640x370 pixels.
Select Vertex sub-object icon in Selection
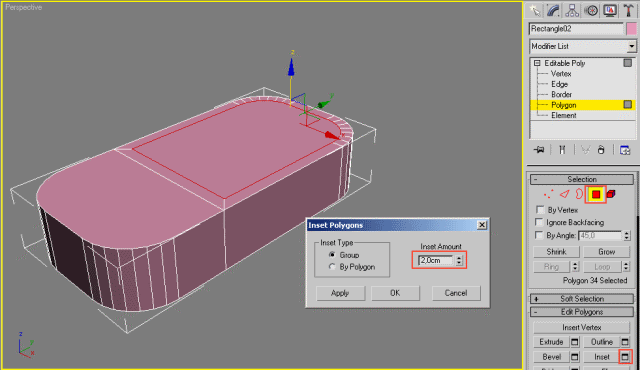pos(549,194)
